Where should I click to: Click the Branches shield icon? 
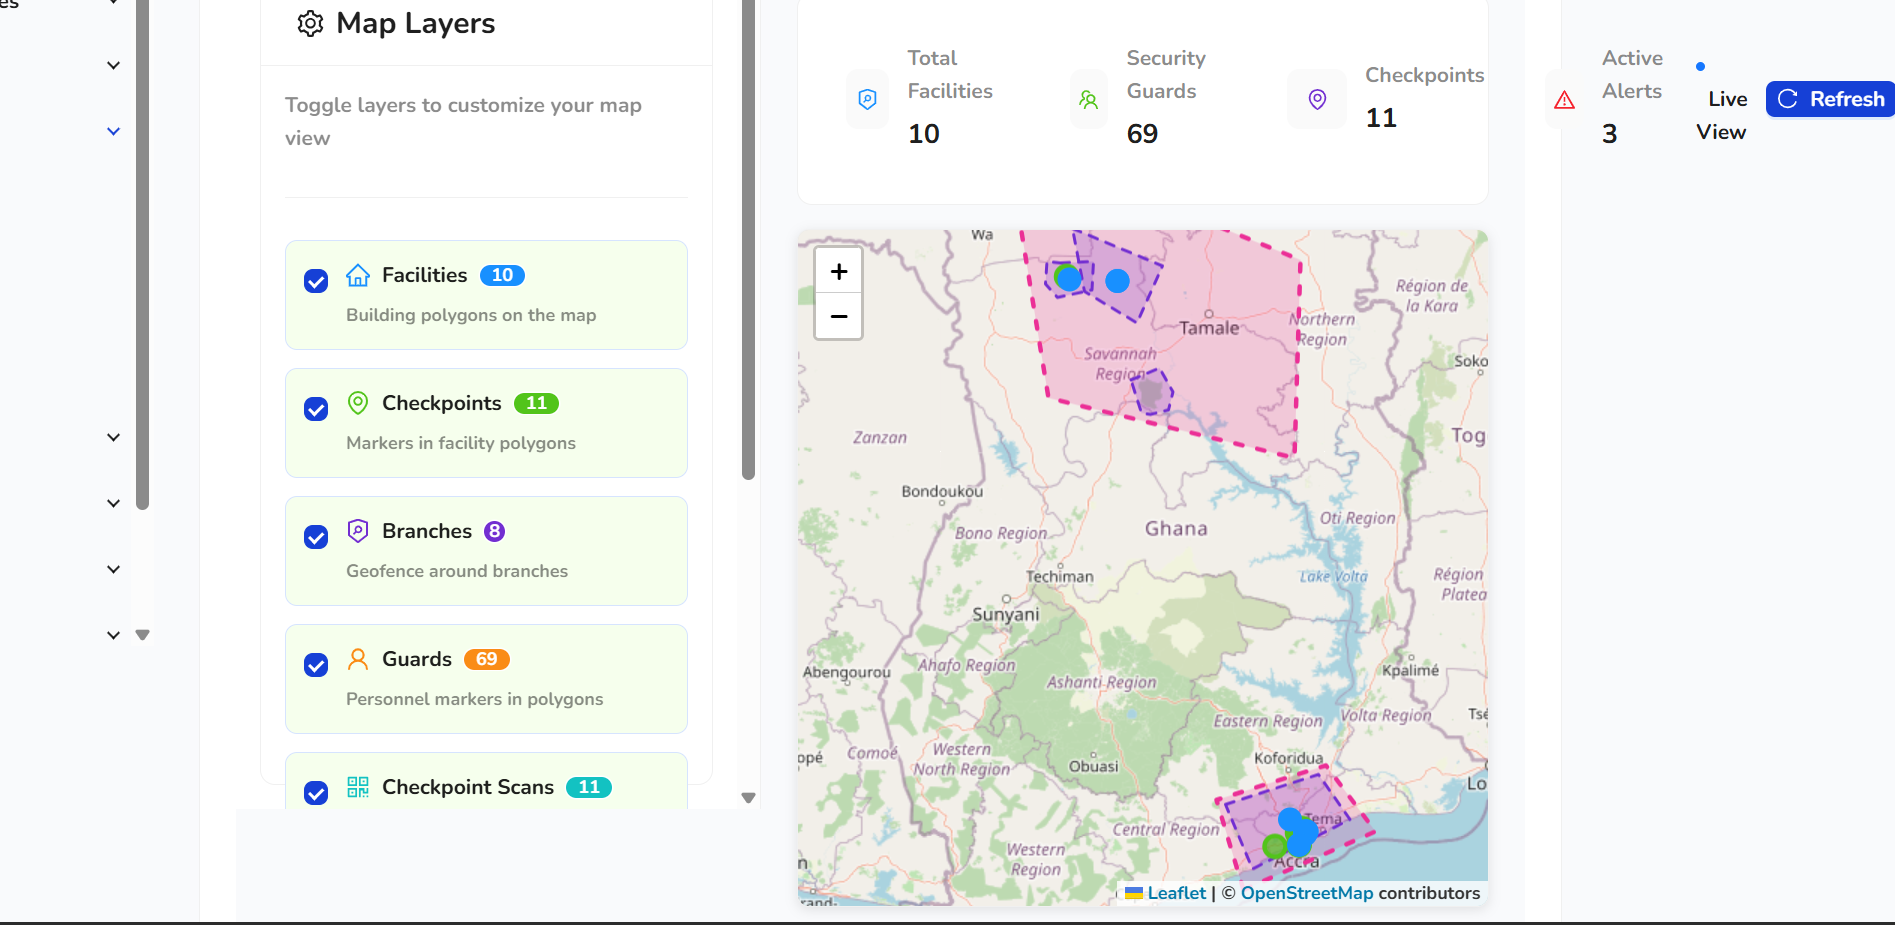(x=358, y=531)
